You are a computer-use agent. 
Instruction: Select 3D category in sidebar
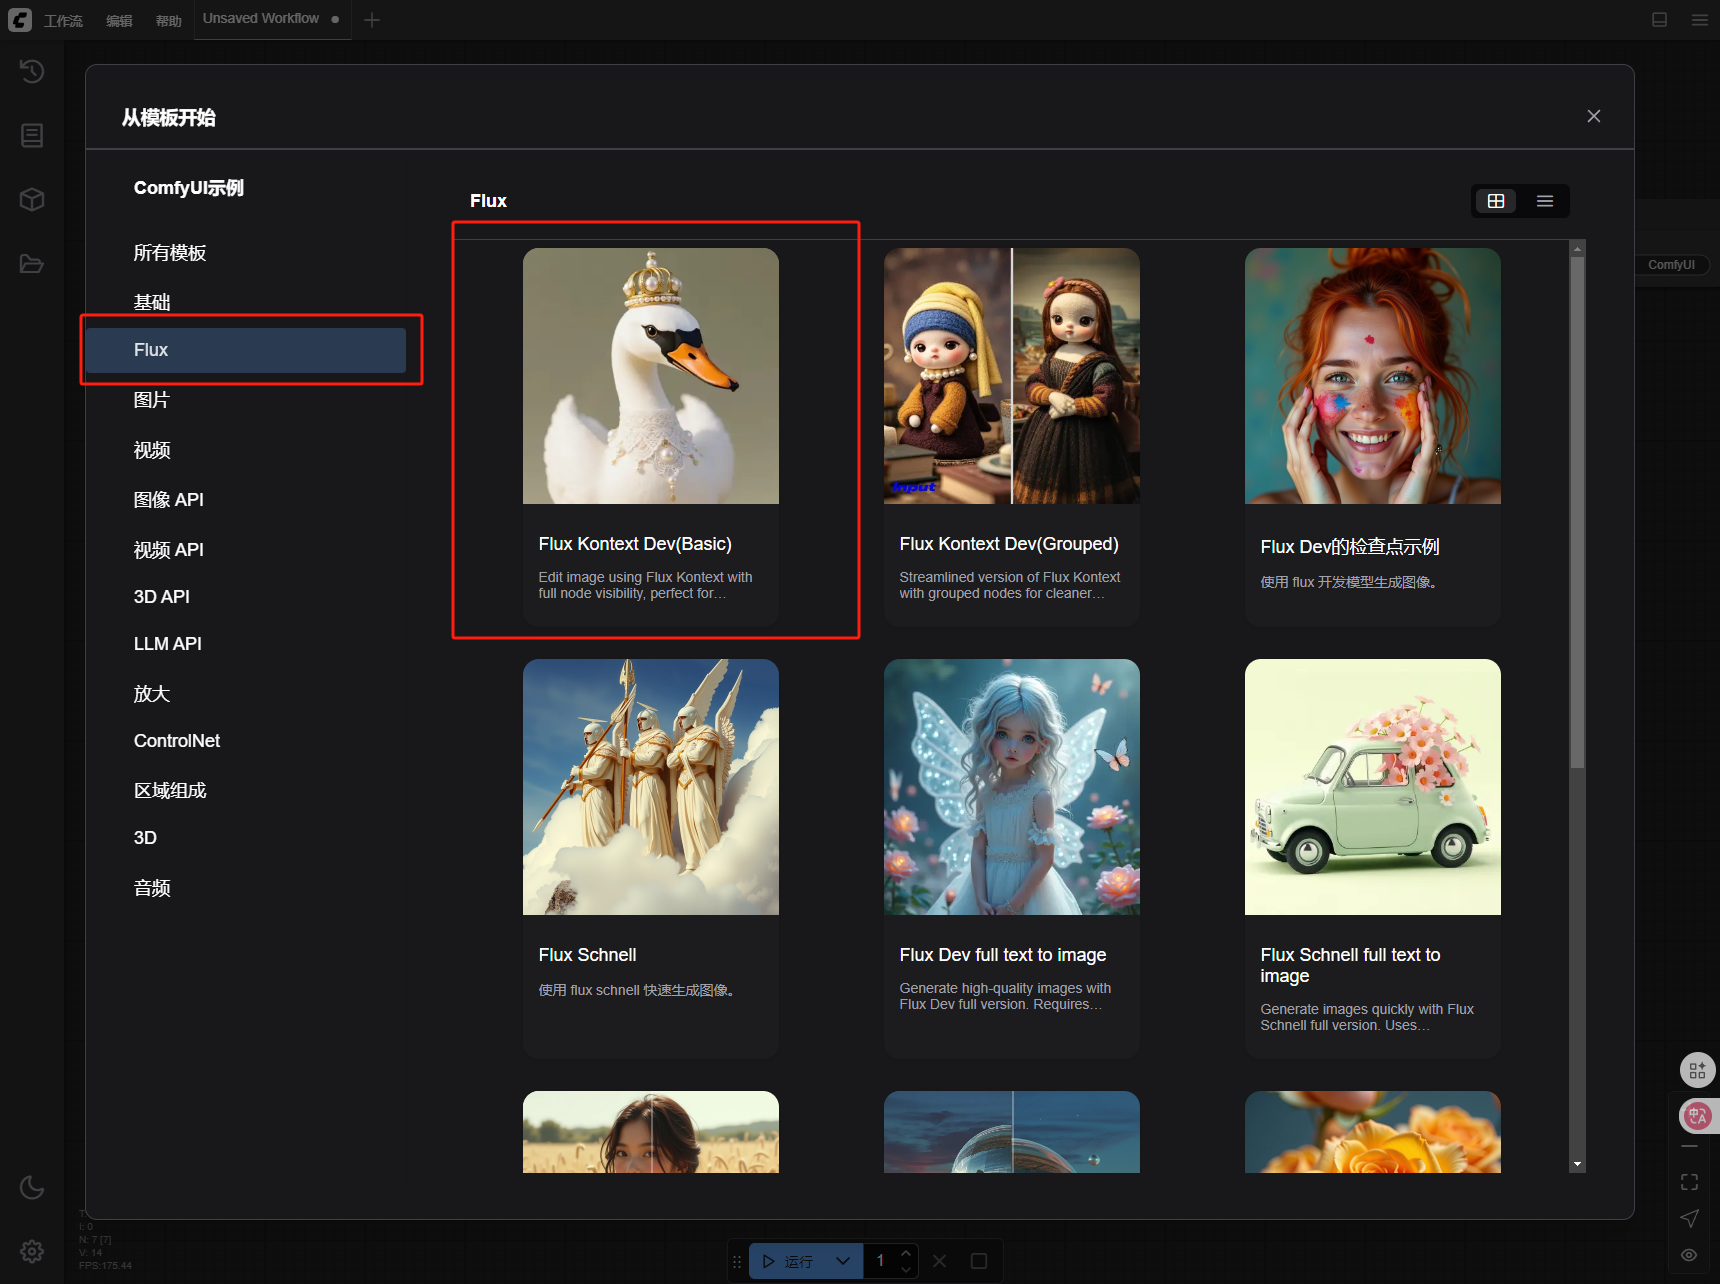click(x=245, y=837)
